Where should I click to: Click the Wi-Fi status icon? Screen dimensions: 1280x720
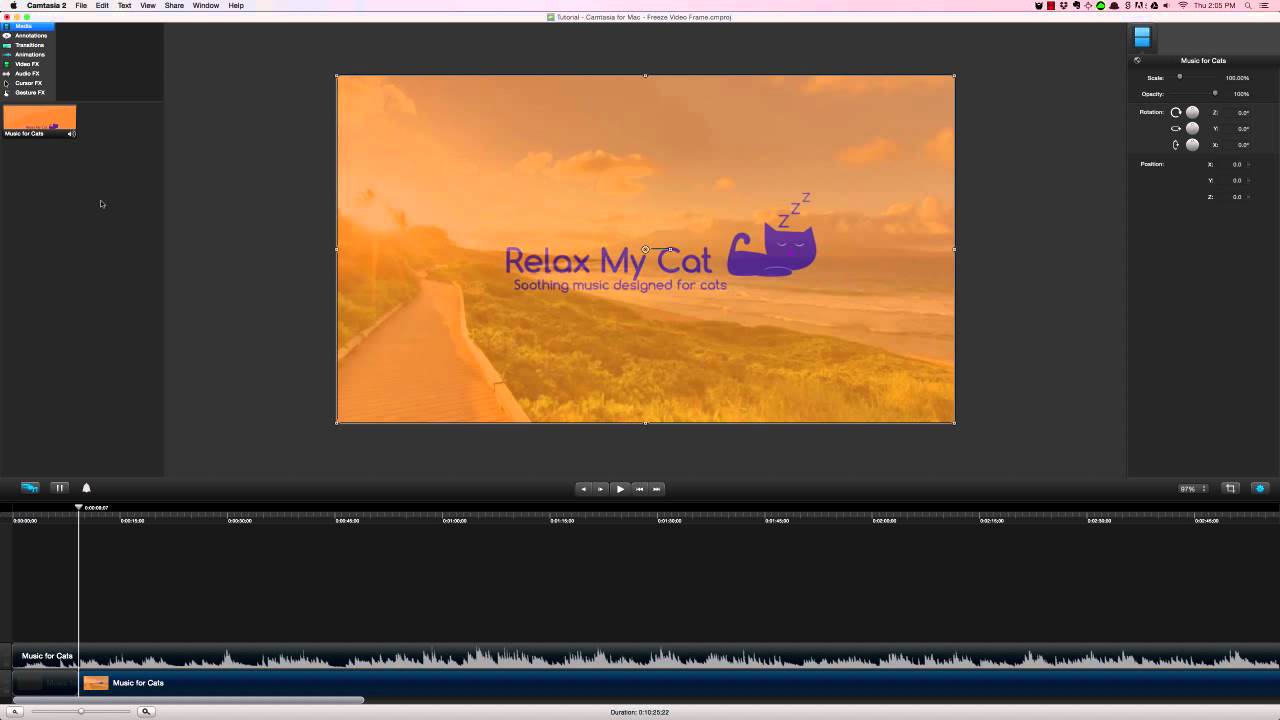1183,5
